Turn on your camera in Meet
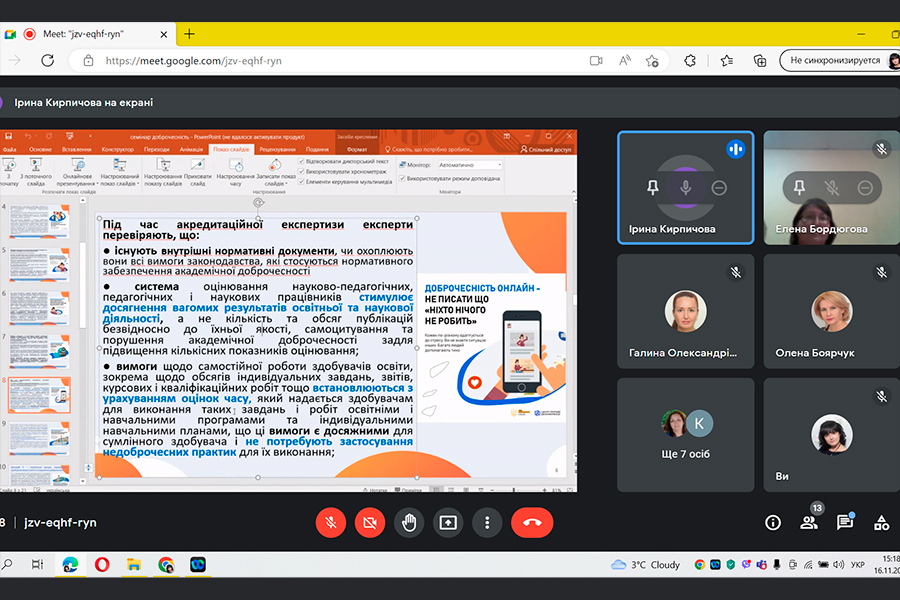 [370, 522]
